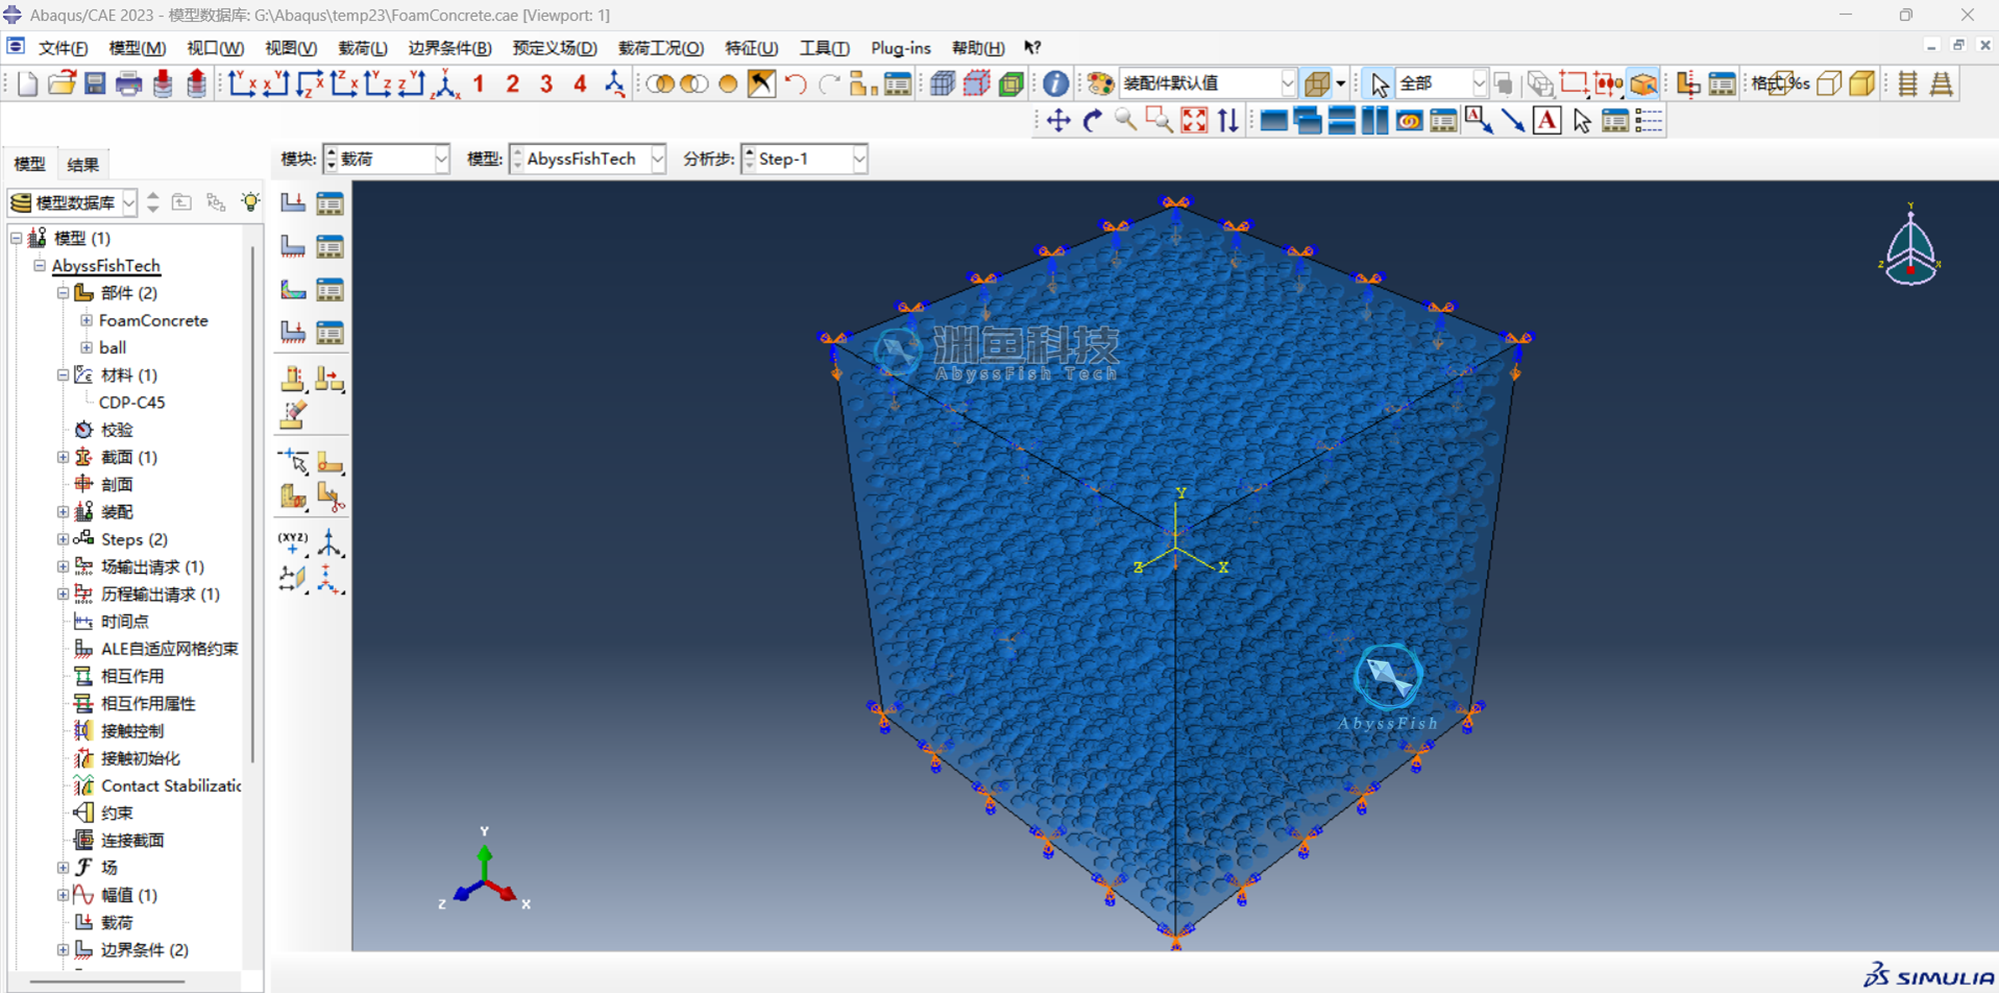
Task: Open a model database file
Action: (61, 84)
